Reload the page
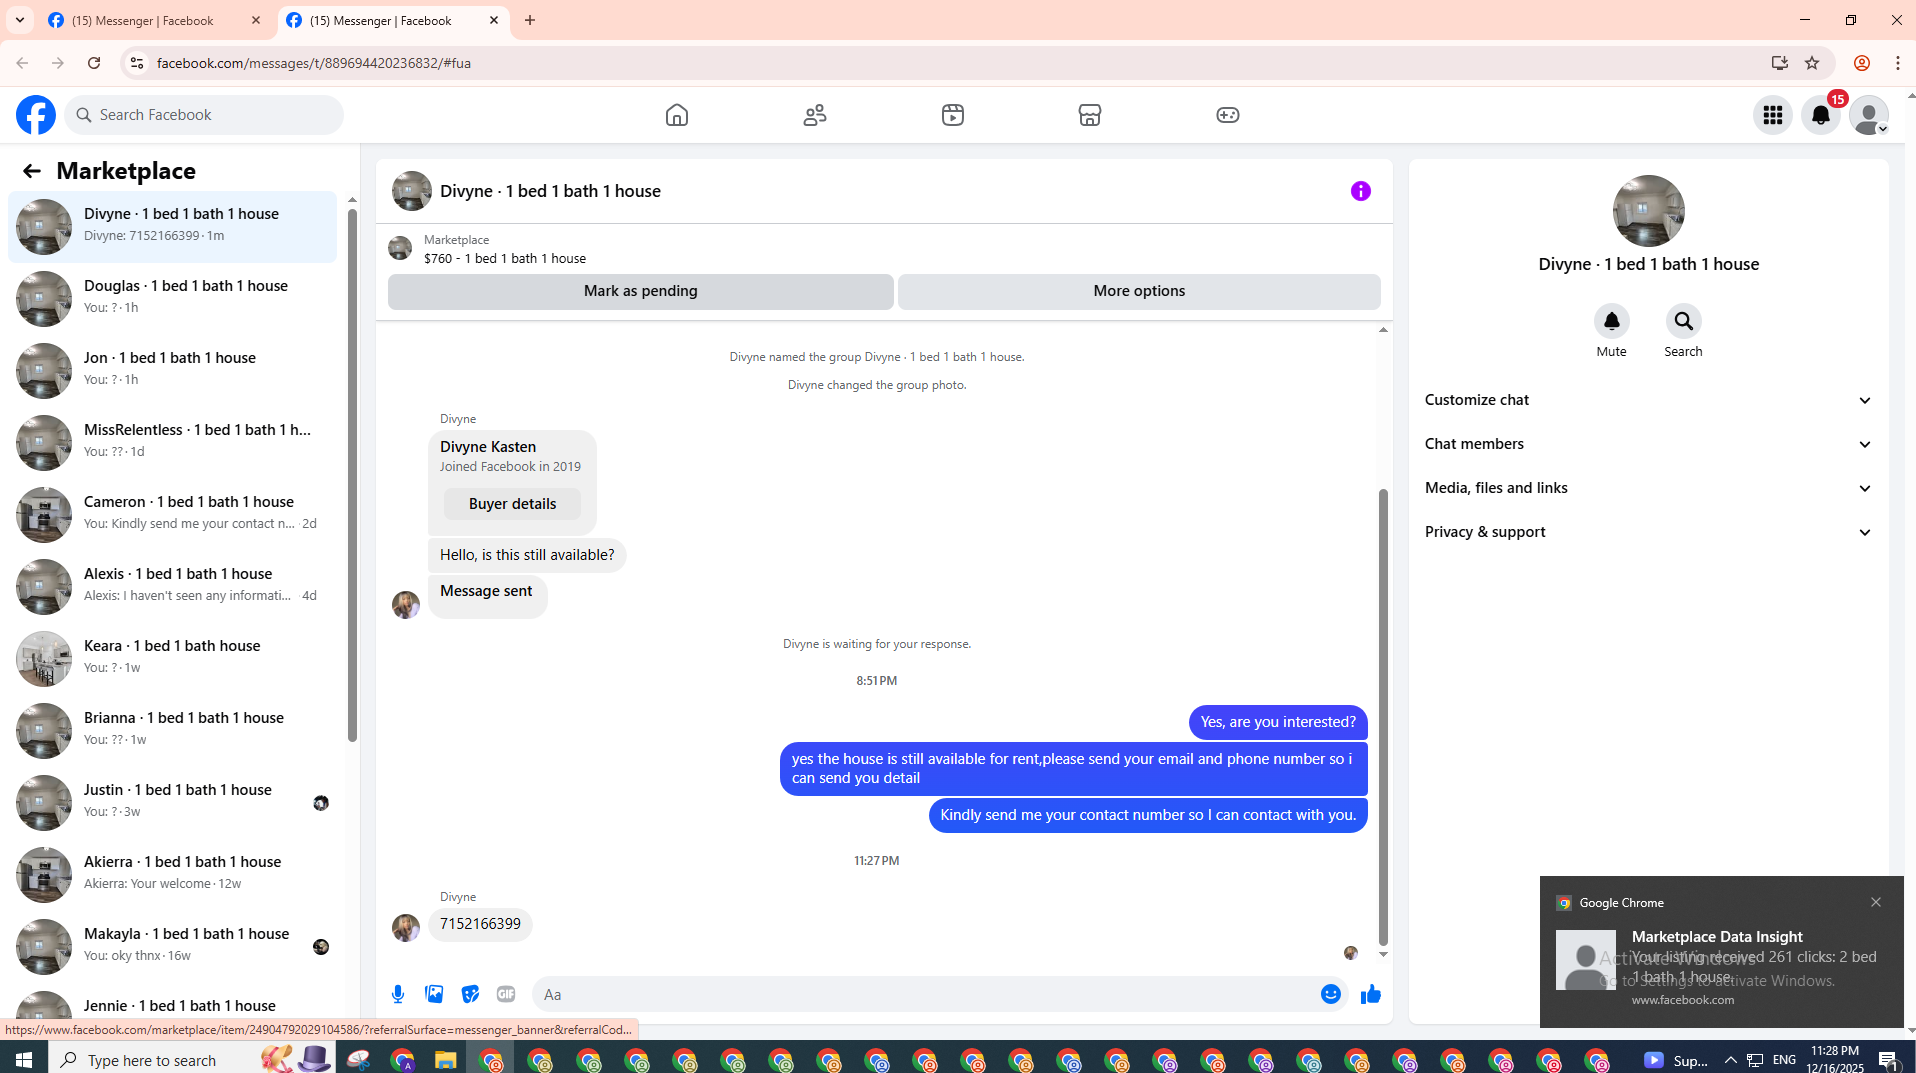This screenshot has height=1073, width=1916. point(94,63)
